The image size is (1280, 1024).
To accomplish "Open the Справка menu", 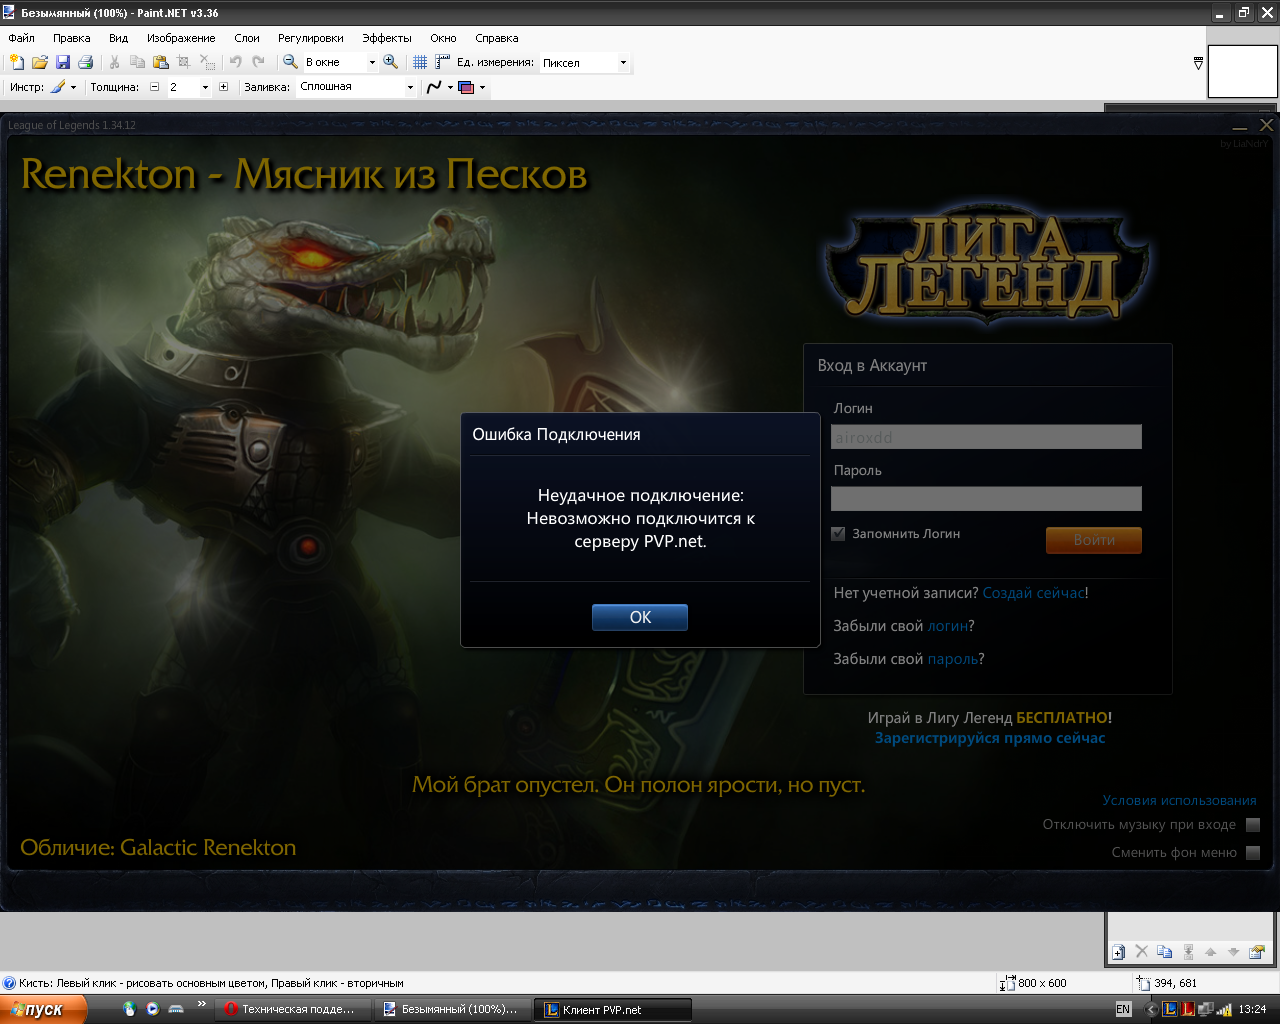I will tap(497, 38).
